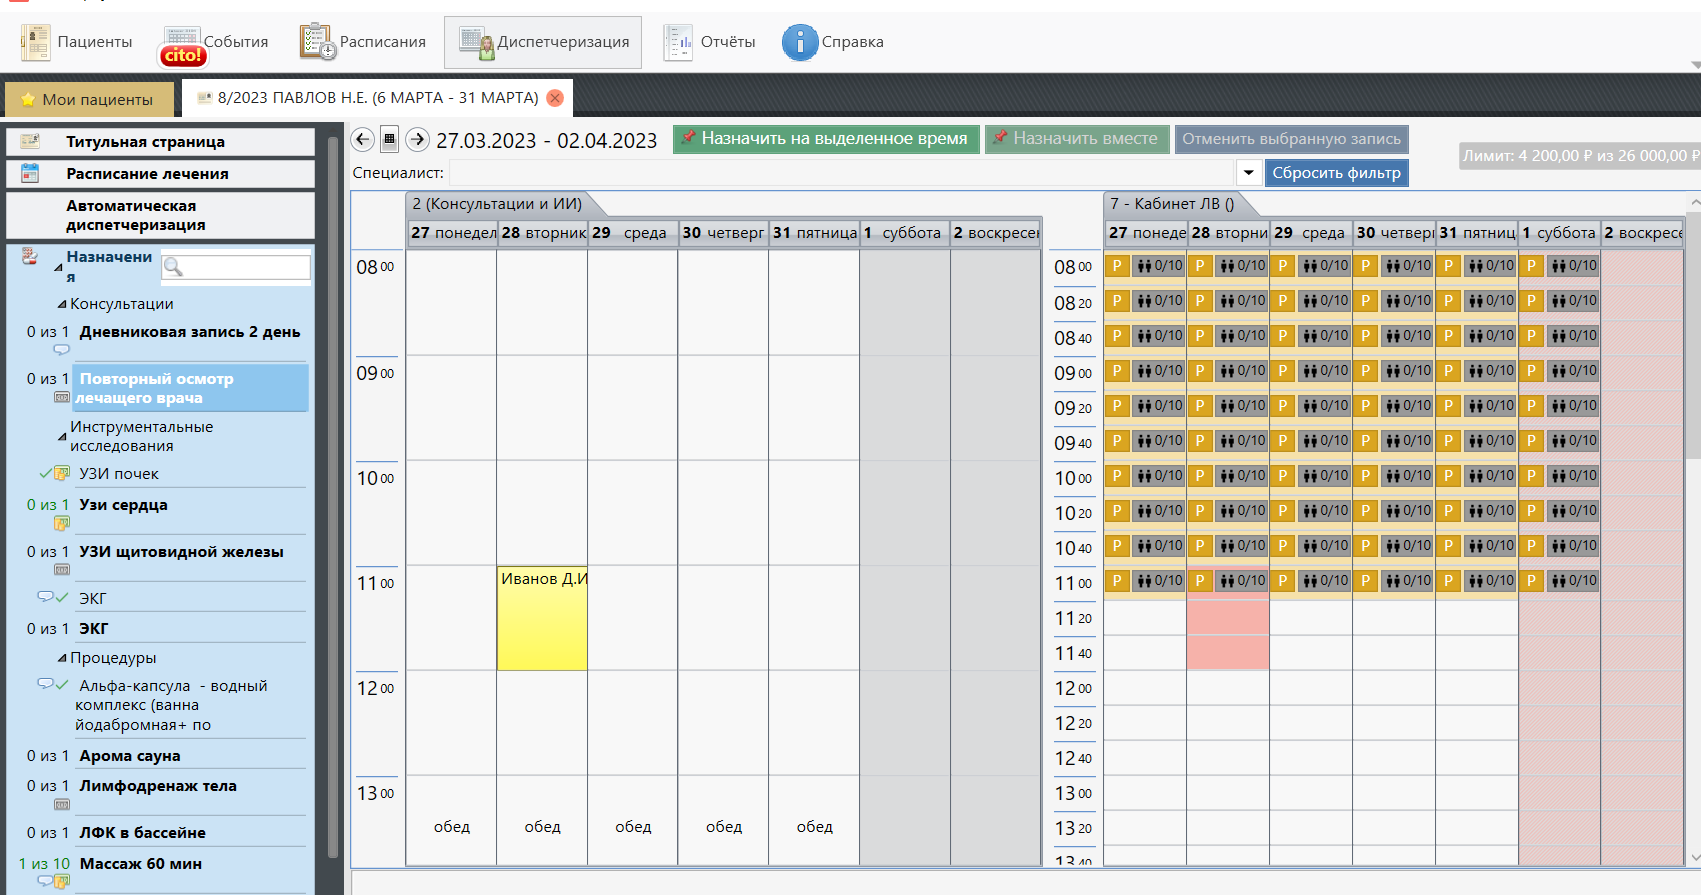Open the Отчёты reports icon

pos(678,42)
